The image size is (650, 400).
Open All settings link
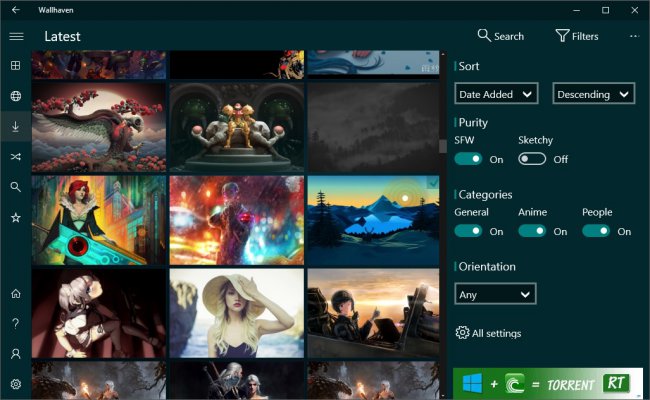488,333
